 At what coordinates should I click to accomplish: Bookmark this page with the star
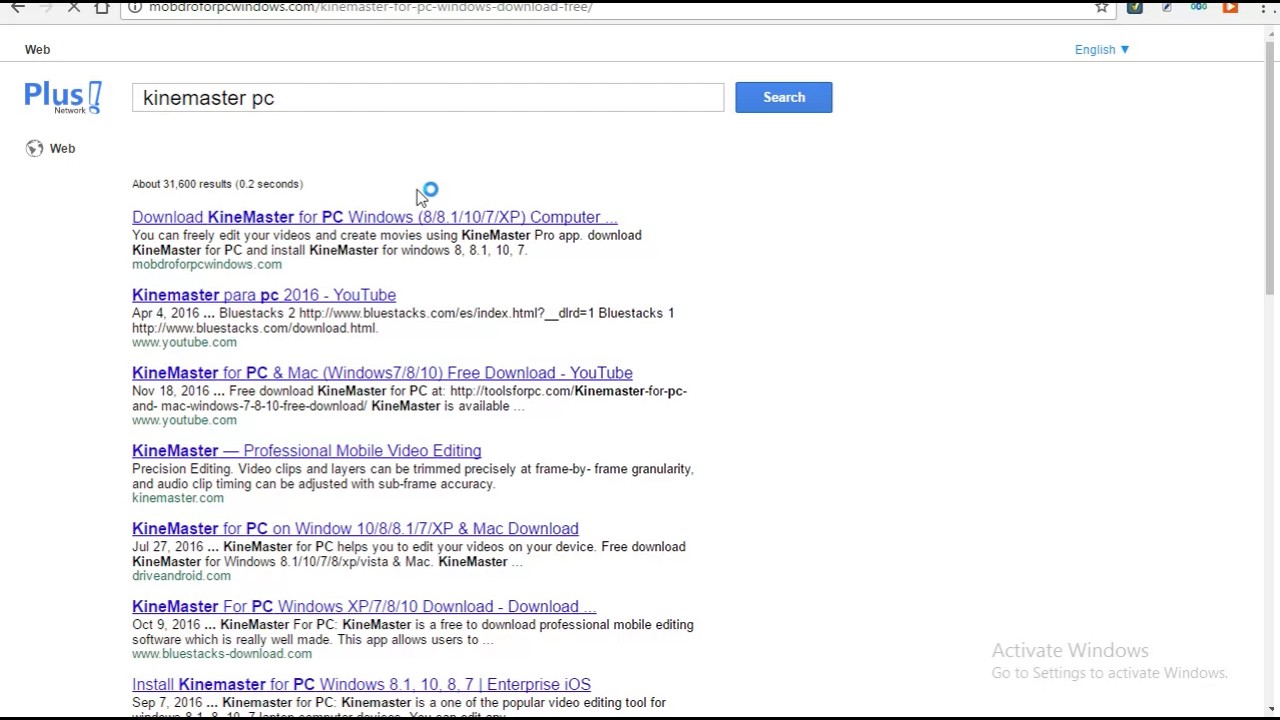pyautogui.click(x=1102, y=7)
